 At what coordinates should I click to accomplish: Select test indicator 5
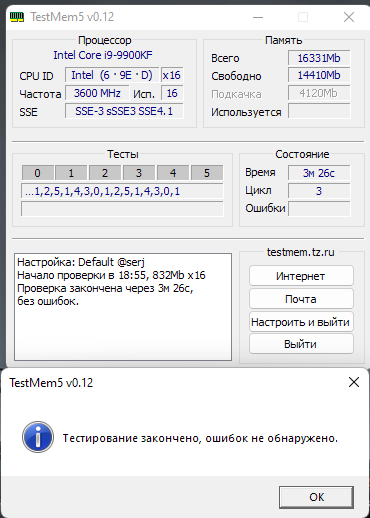click(x=207, y=173)
